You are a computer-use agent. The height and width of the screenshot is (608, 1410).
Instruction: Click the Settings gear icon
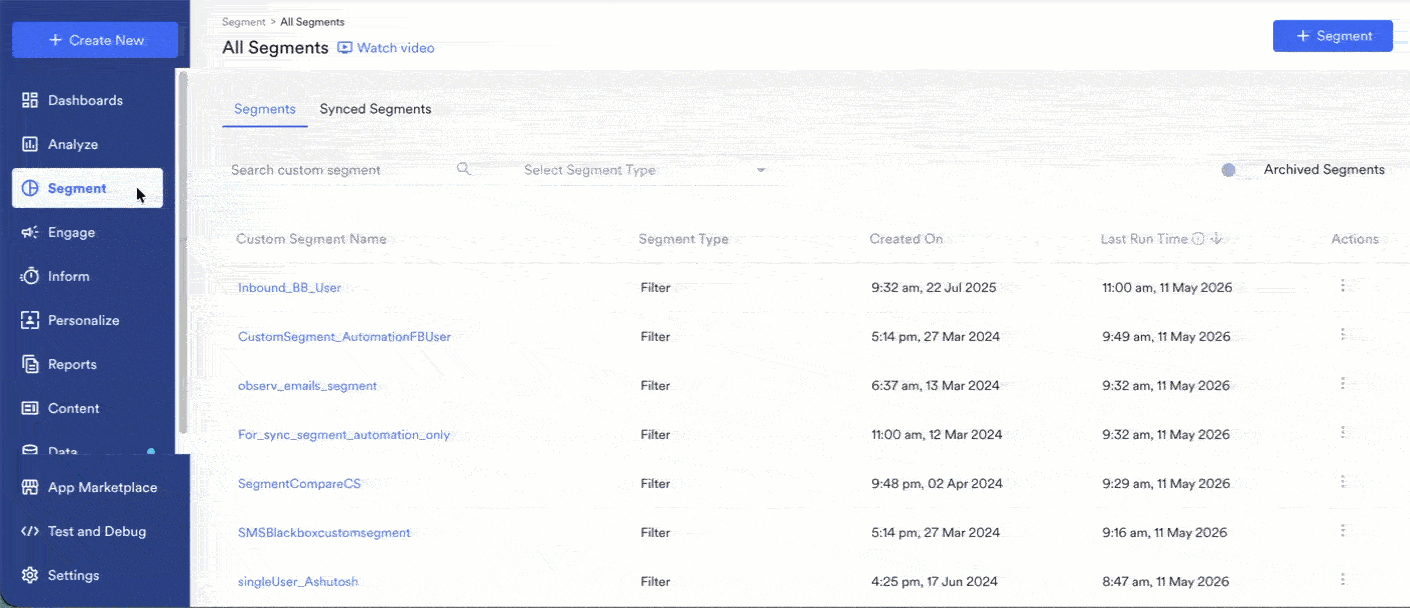click(x=30, y=575)
